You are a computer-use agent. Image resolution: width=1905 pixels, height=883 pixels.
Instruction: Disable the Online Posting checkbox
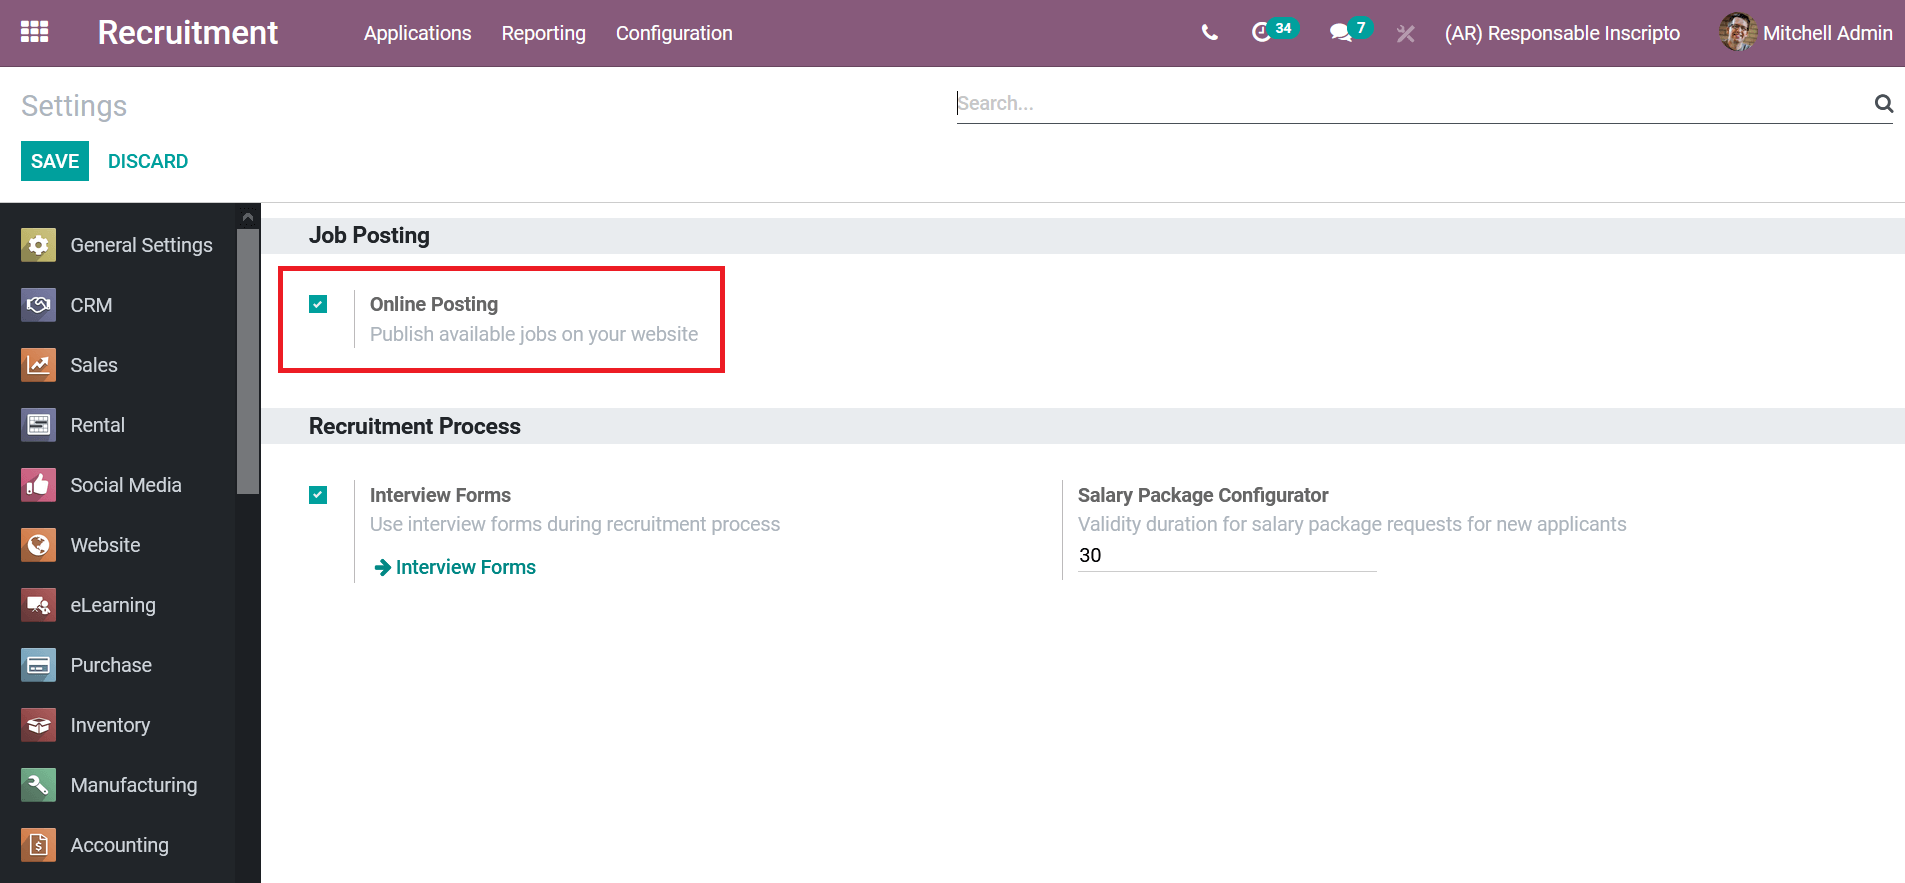[x=318, y=304]
